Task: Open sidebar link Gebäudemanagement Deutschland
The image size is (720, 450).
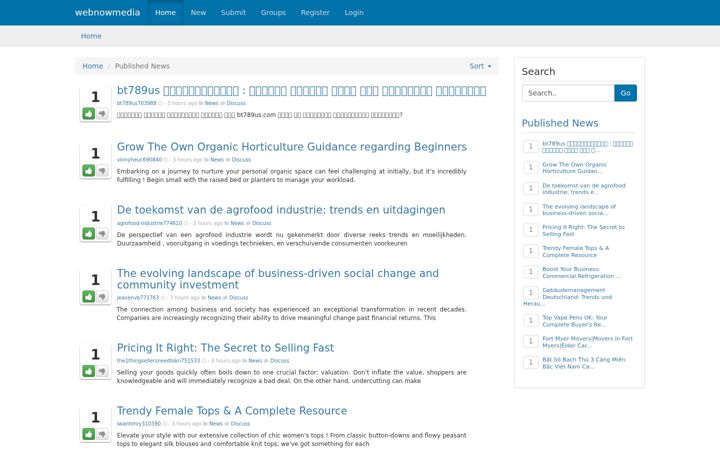Action: [x=577, y=294]
